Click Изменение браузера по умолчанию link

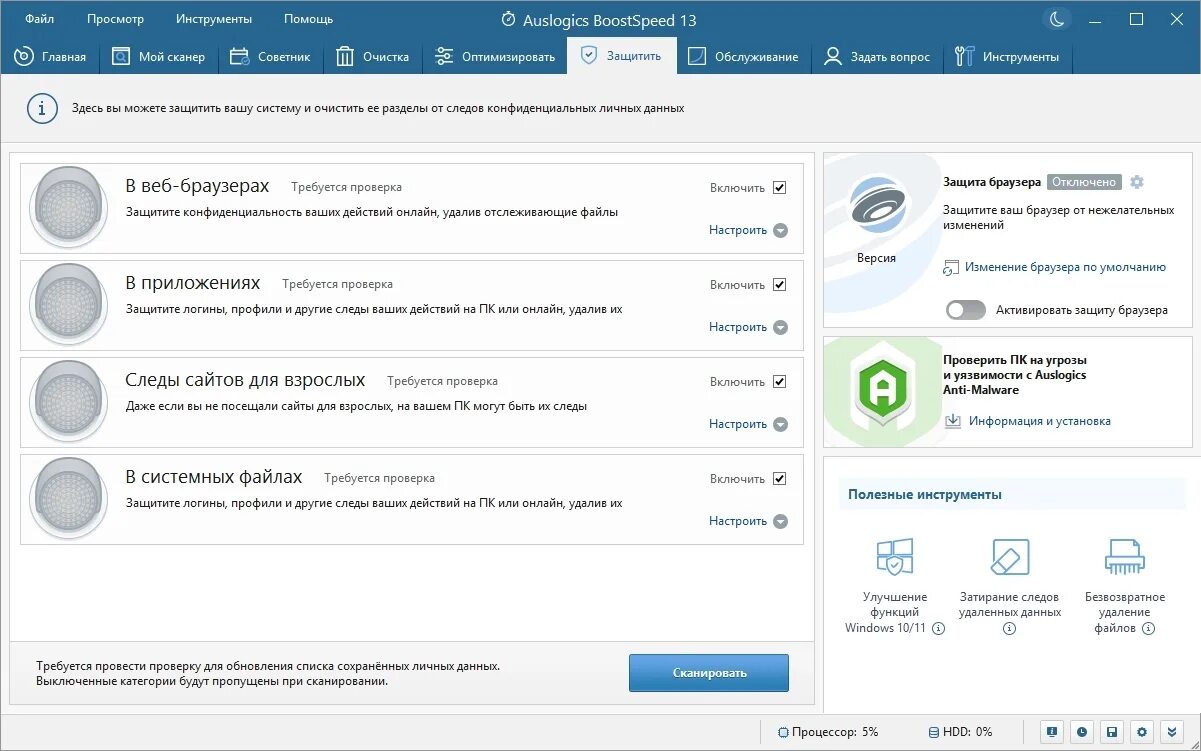coord(1065,267)
